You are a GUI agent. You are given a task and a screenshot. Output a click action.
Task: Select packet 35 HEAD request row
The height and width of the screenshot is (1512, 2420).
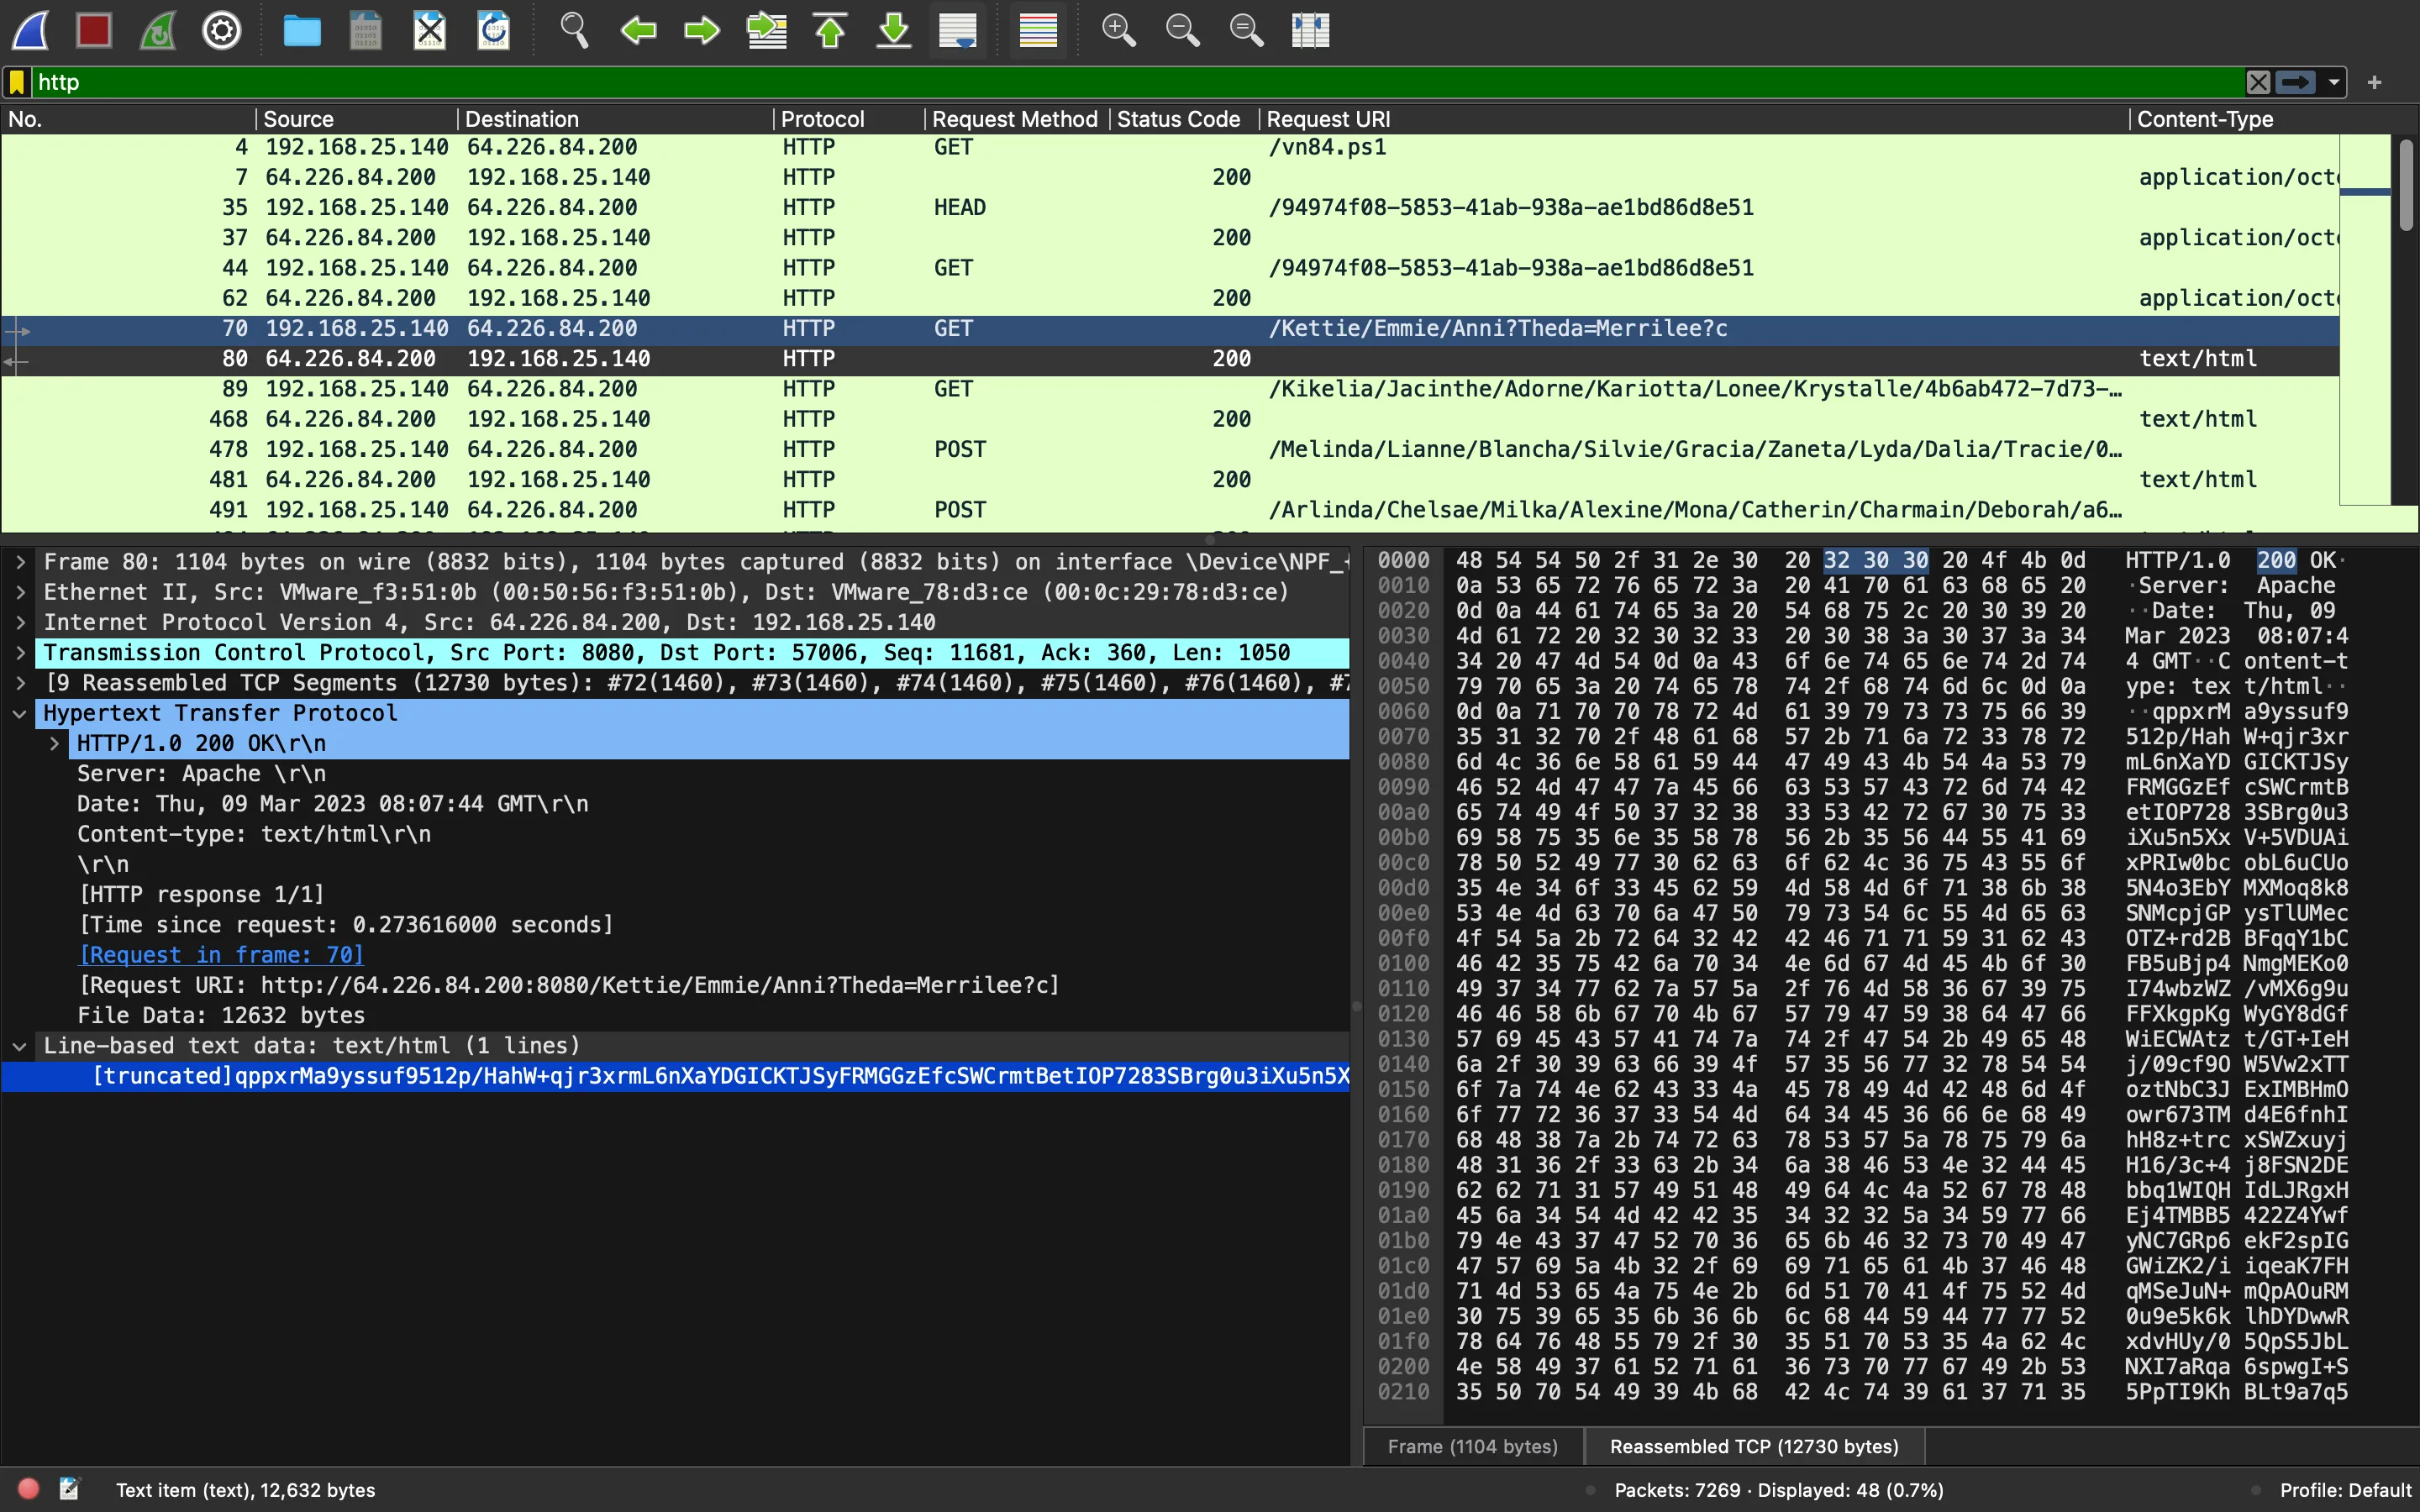pyautogui.click(x=1170, y=208)
